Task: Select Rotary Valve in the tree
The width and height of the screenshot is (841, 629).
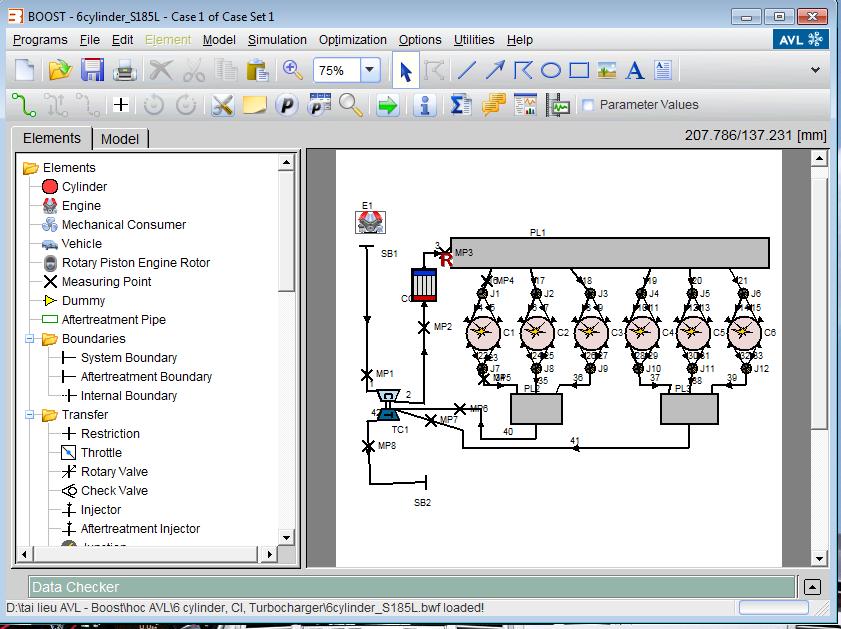Action: pyautogui.click(x=114, y=472)
